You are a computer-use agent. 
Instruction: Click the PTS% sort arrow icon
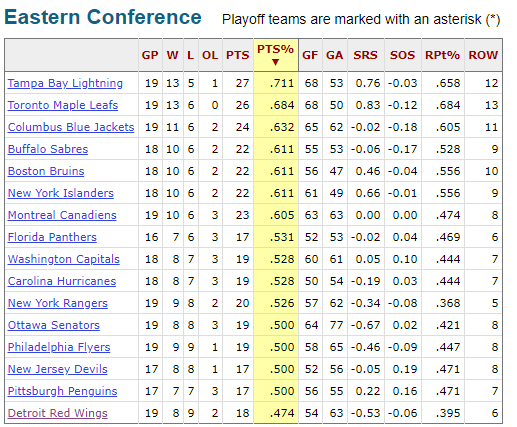click(x=275, y=62)
